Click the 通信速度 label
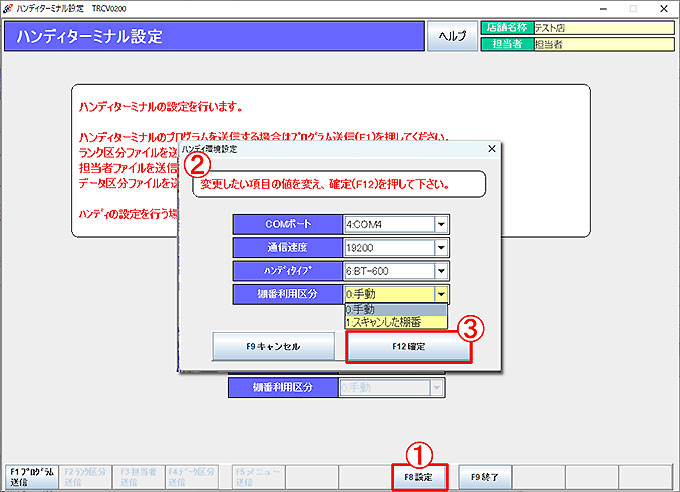680x492 pixels. point(288,248)
